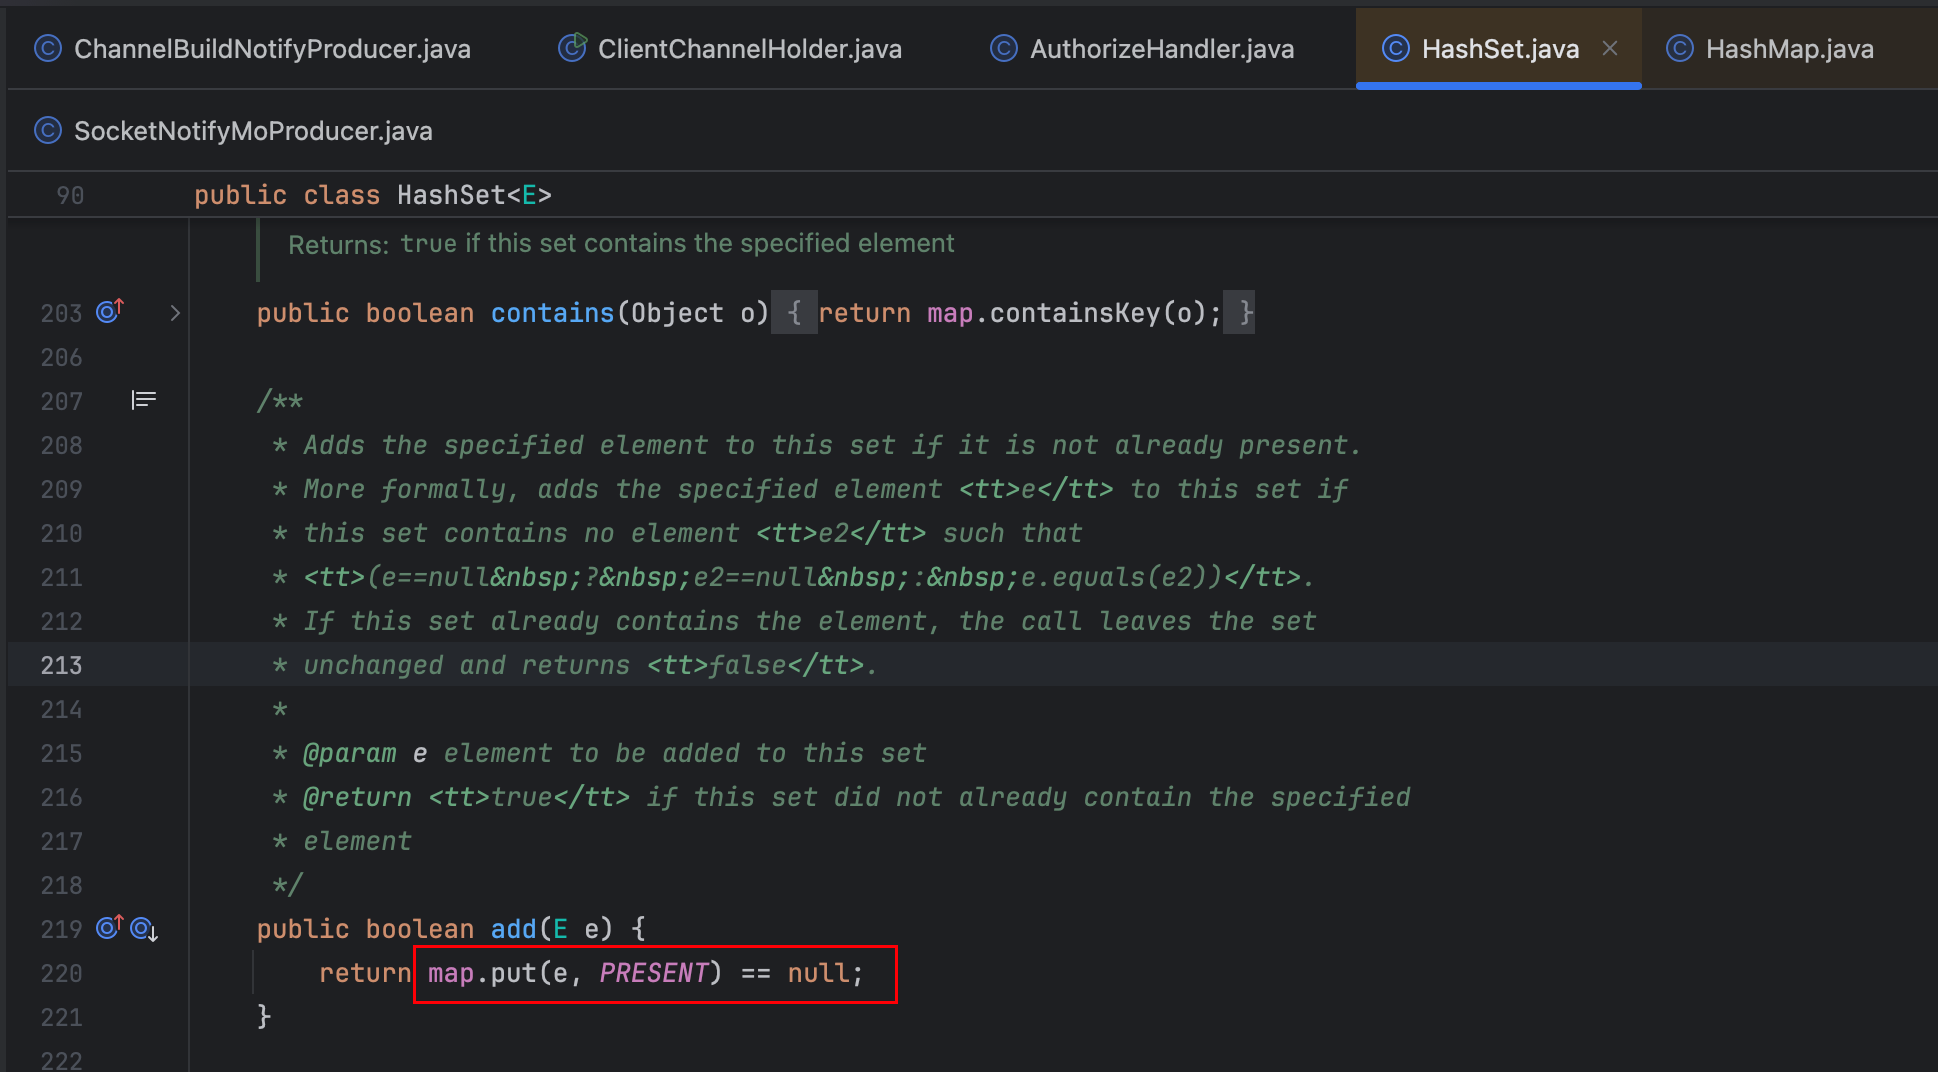Screen dimensions: 1938x1072
Task: Open the AuthorizeHandler.java tab
Action: [x=1161, y=49]
